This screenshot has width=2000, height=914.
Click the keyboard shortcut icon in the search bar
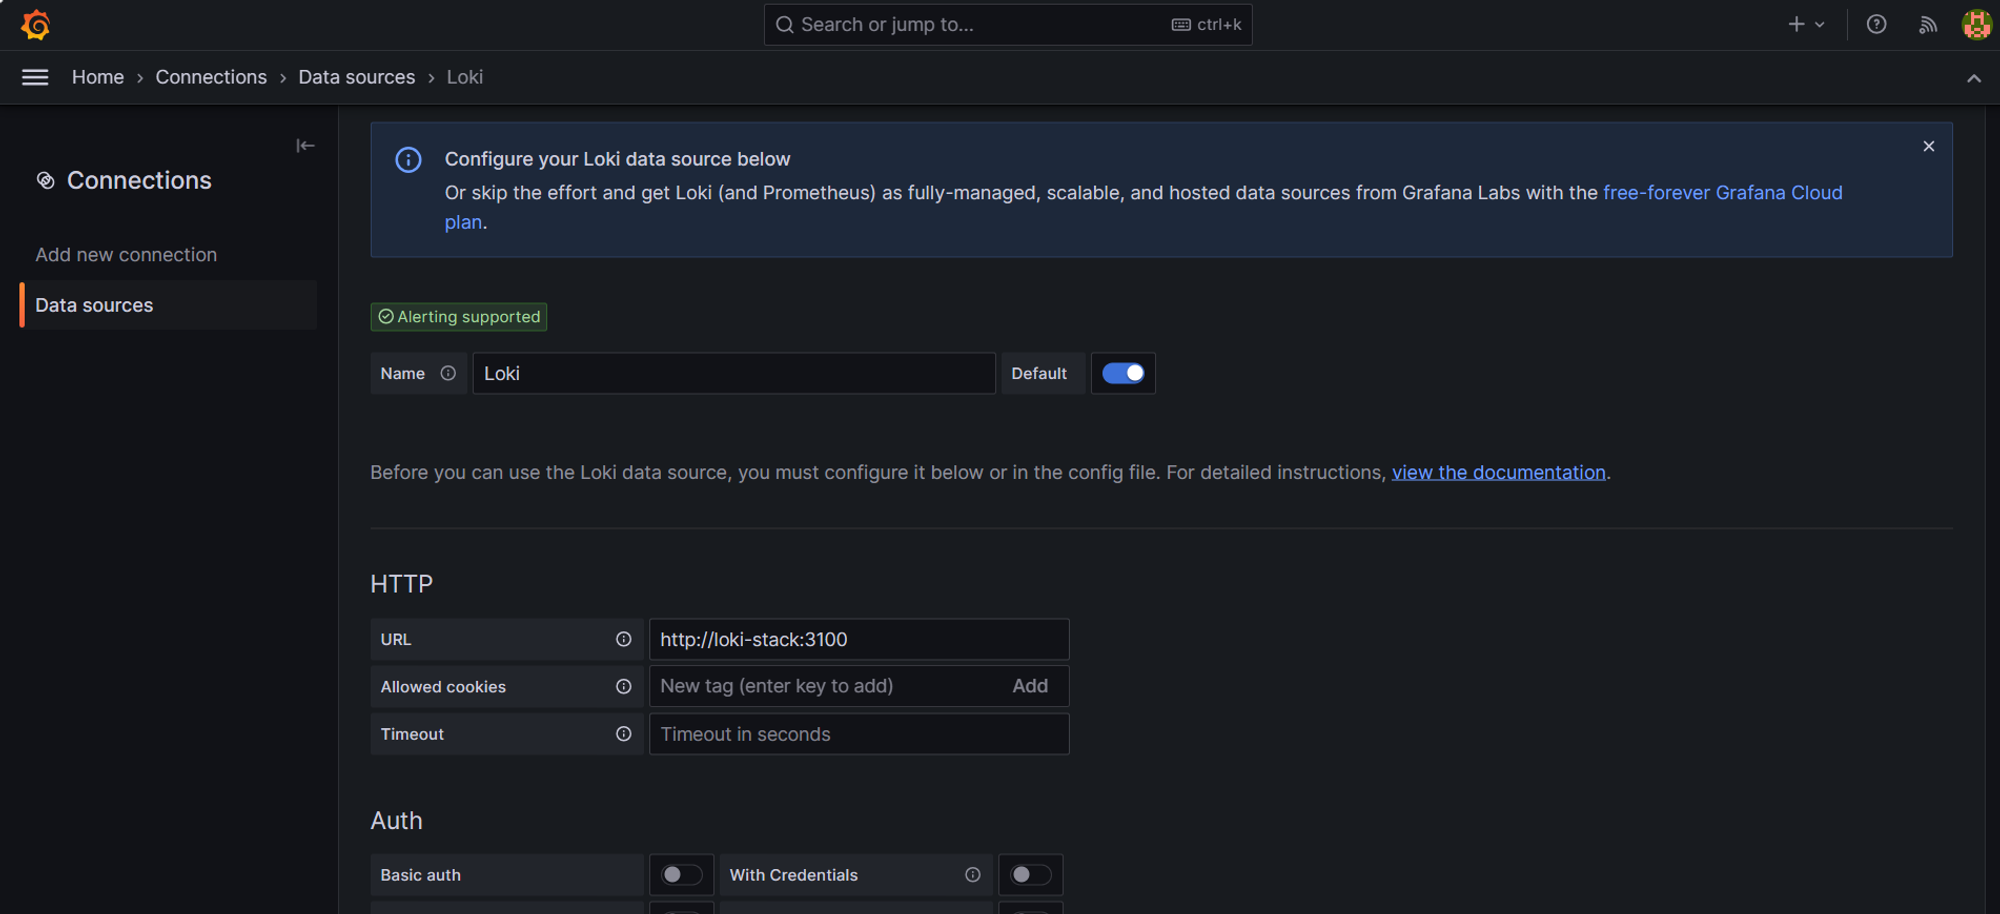(x=1181, y=25)
